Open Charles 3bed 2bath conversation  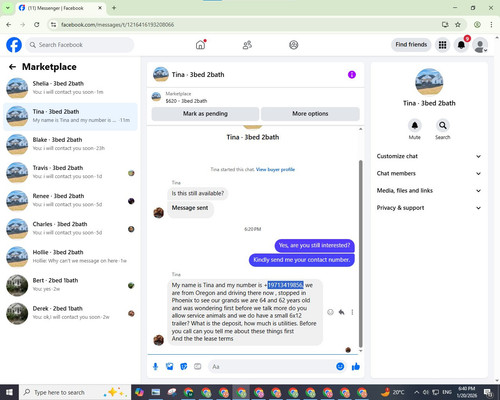pyautogui.click(x=70, y=229)
